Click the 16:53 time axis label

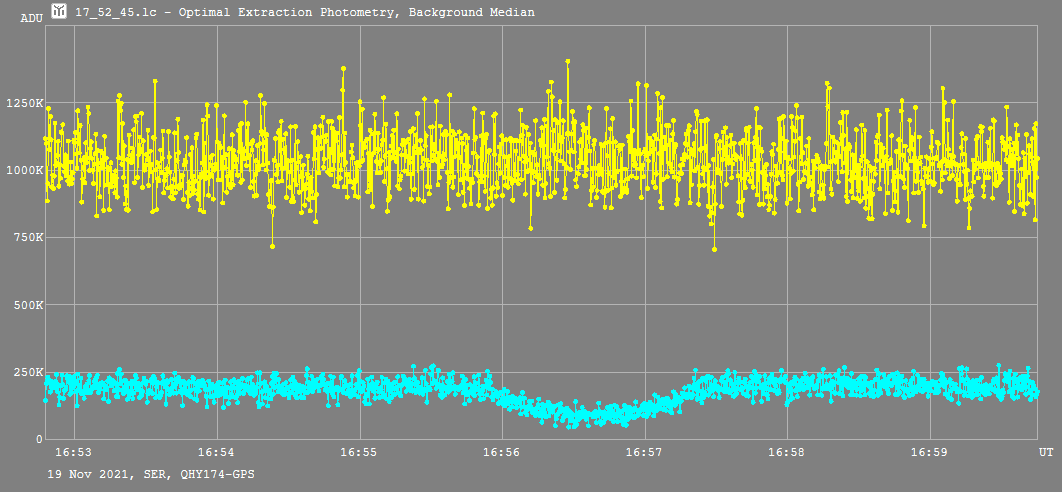click(73, 453)
